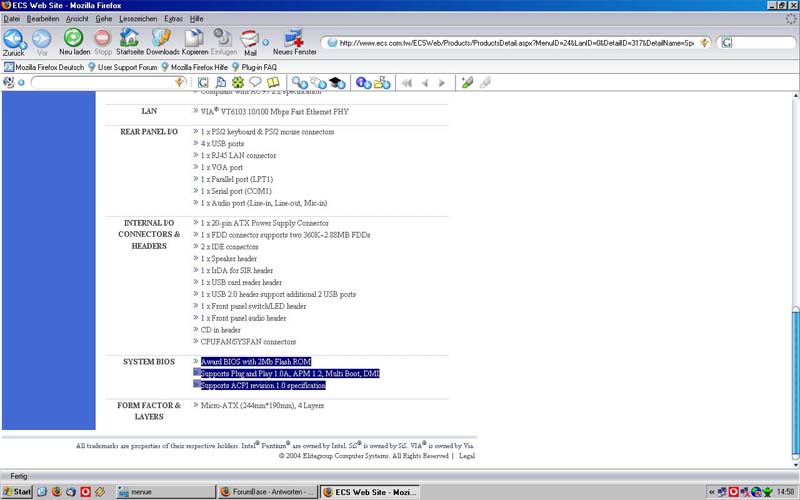
Task: Open the Bearbeiten menu
Action: click(43, 19)
